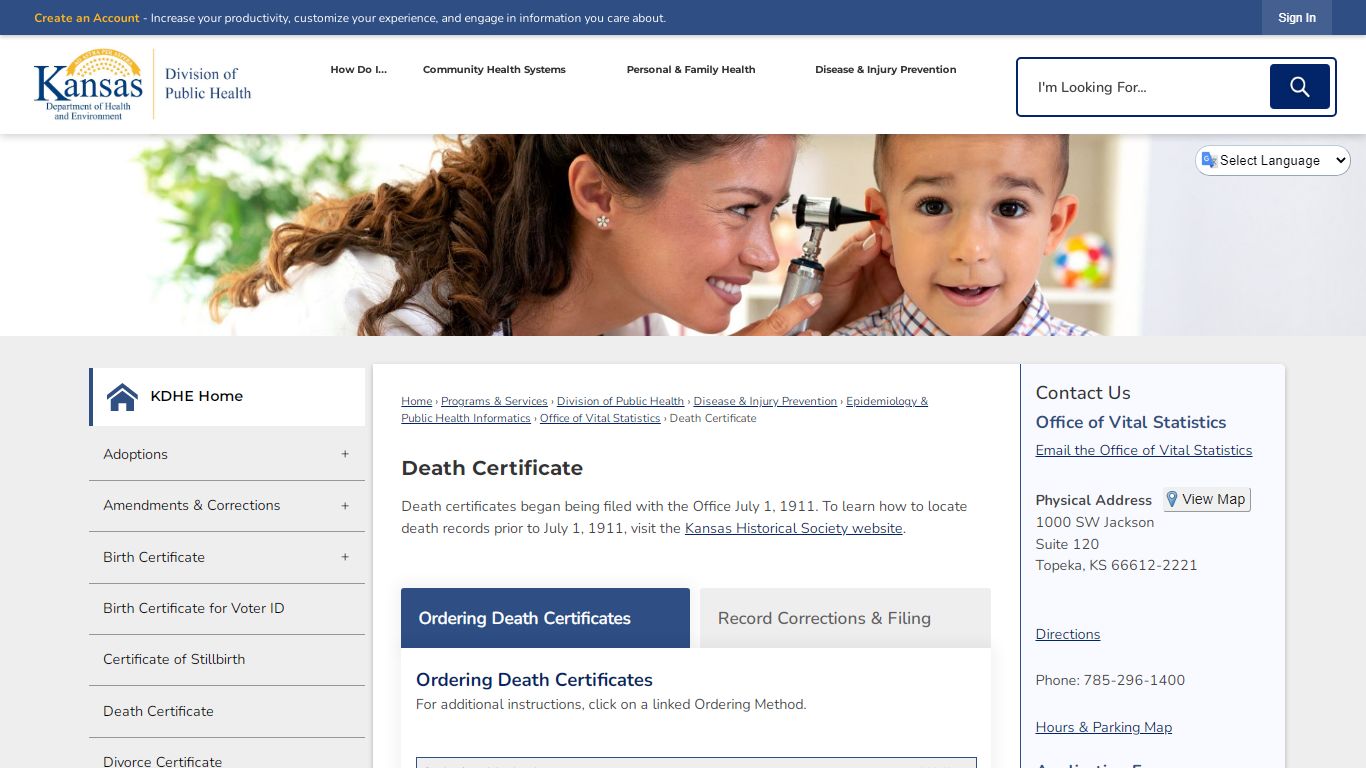Click the KDHE Home house icon
Image resolution: width=1366 pixels, height=768 pixels.
click(122, 397)
